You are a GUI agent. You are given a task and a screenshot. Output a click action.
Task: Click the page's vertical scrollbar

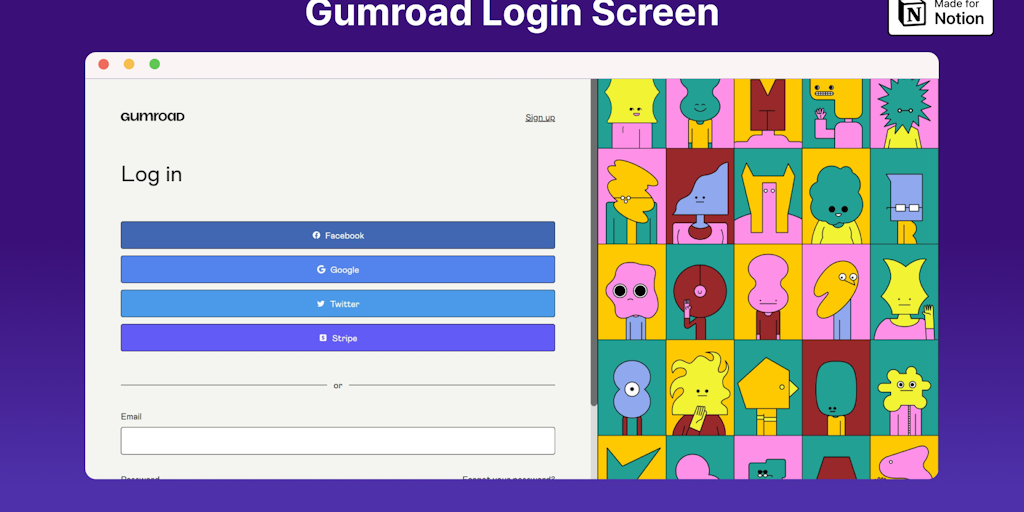pos(594,242)
